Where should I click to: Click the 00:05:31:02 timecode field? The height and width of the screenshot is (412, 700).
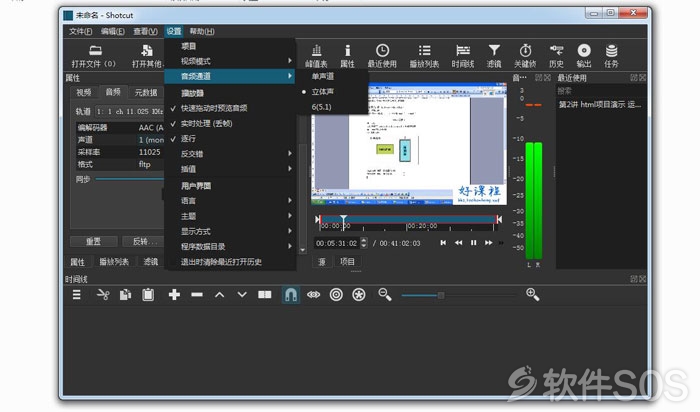coord(337,243)
